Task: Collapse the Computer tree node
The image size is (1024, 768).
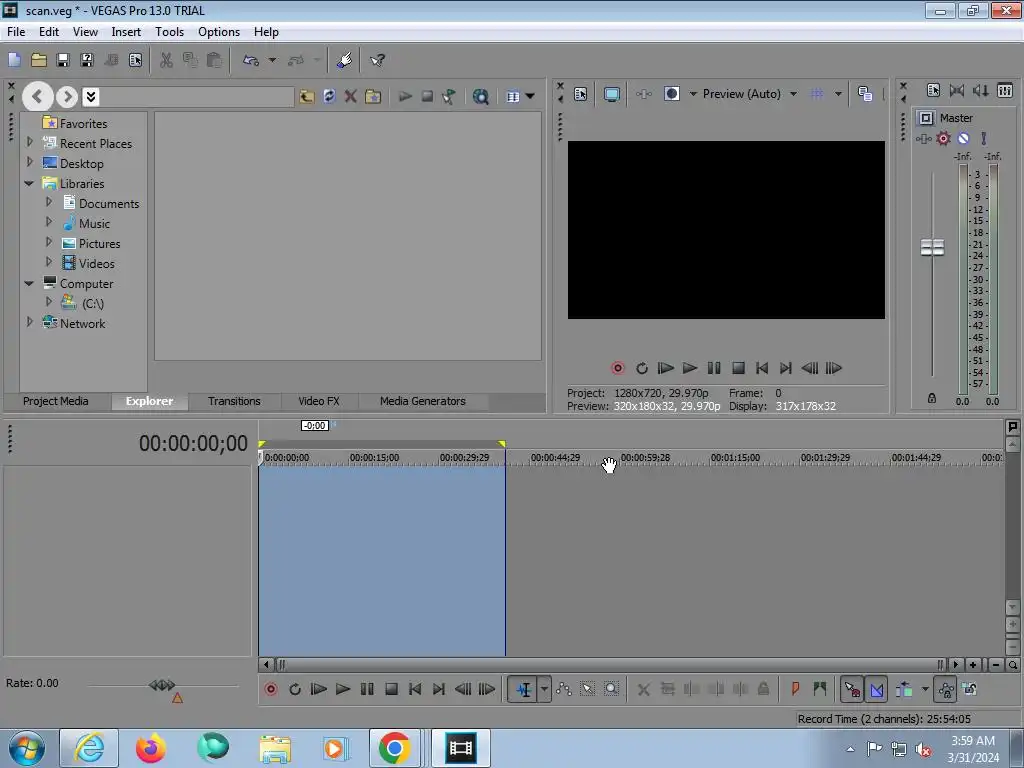Action: pyautogui.click(x=29, y=283)
